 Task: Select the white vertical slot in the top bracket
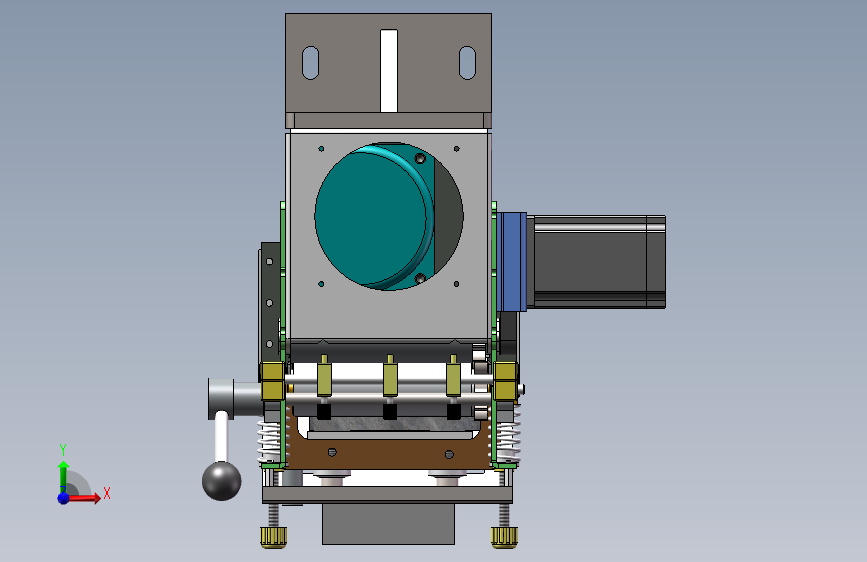coord(389,71)
